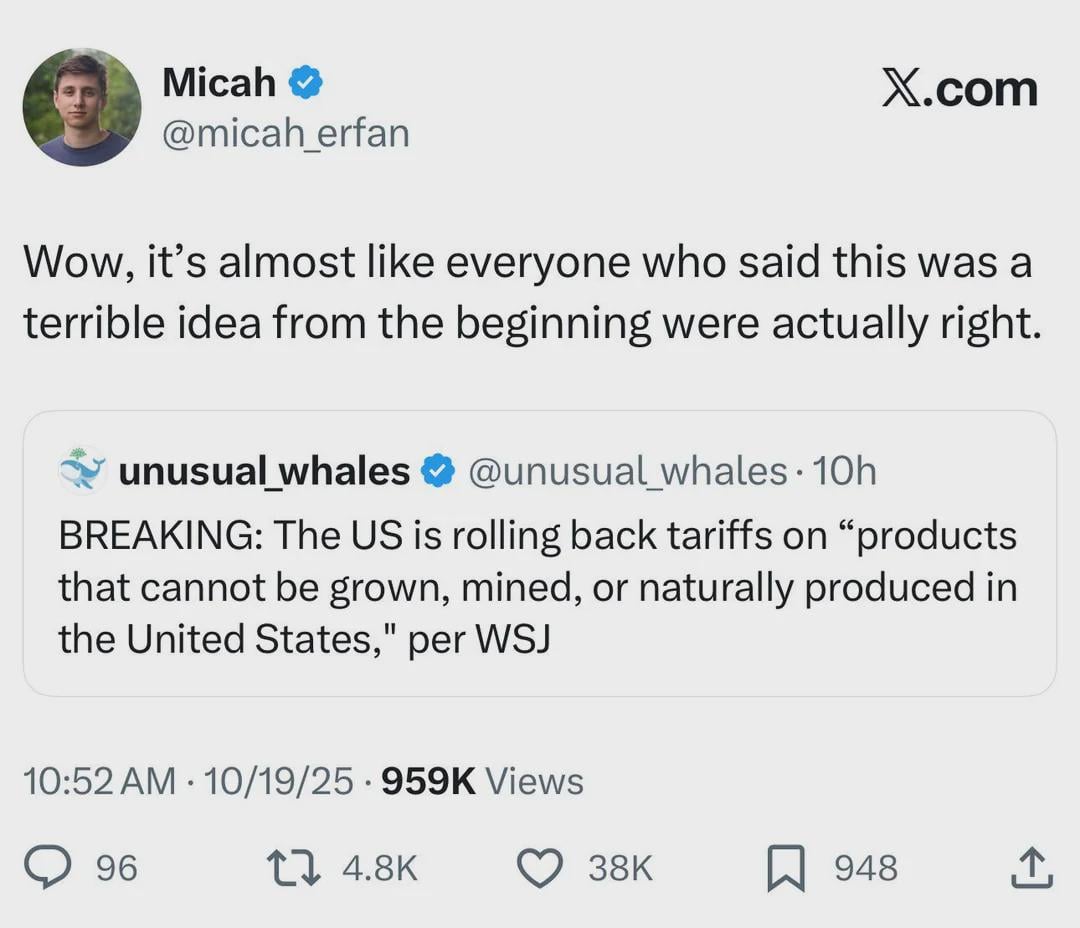Like the tweet with heart icon
The height and width of the screenshot is (928, 1080).
pyautogui.click(x=543, y=867)
